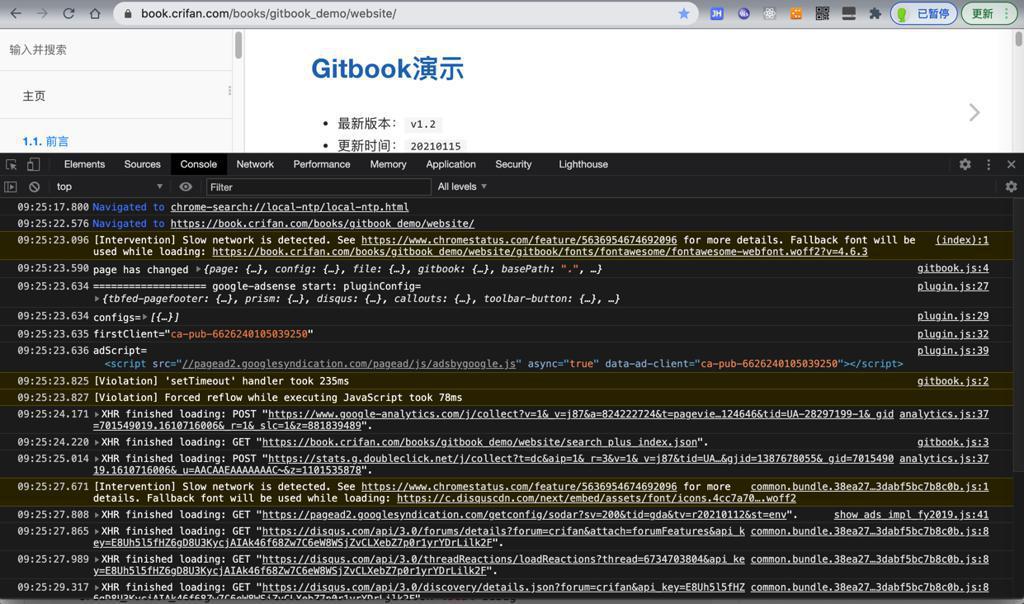Close the DevTools panel
Viewport: 1024px width, 604px height.
(x=1011, y=165)
